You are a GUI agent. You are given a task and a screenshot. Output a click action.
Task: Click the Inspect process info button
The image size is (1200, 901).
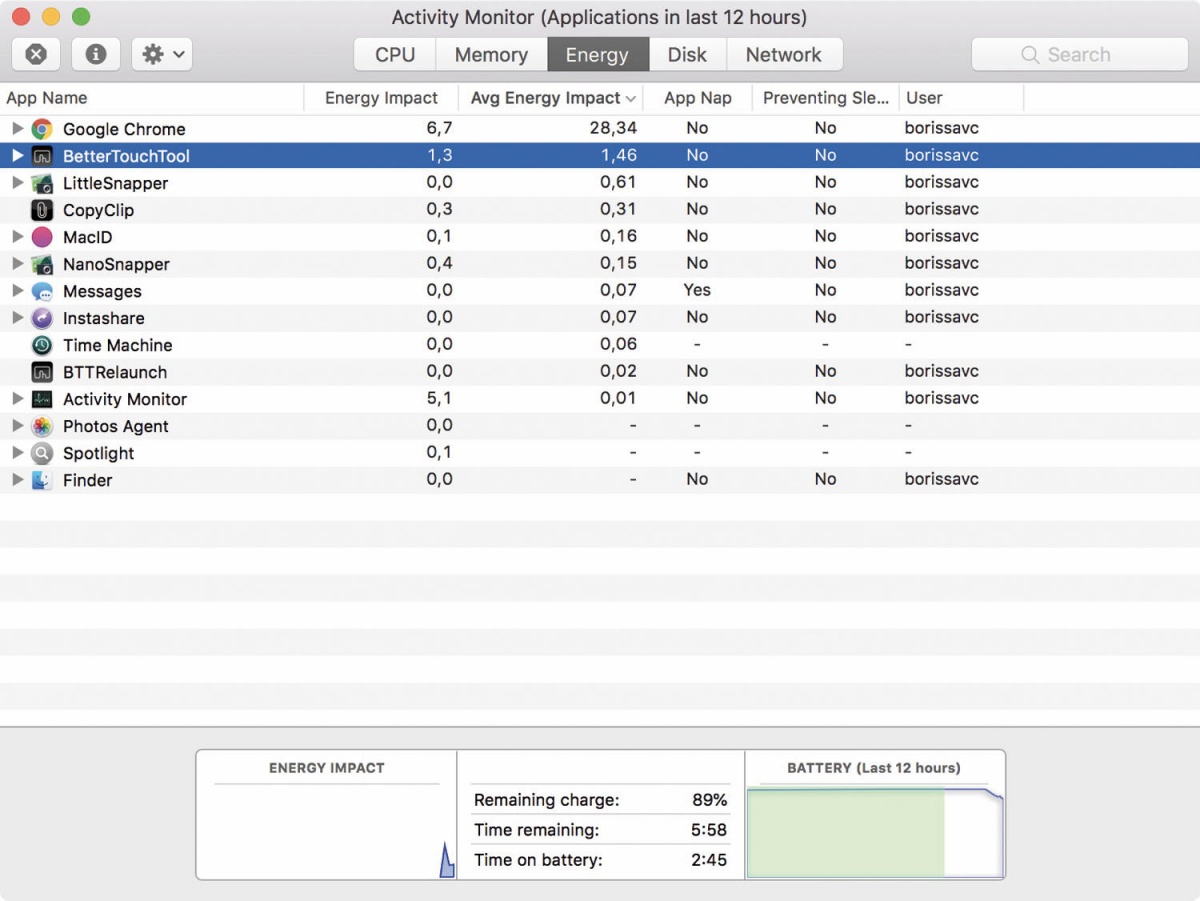(x=96, y=54)
